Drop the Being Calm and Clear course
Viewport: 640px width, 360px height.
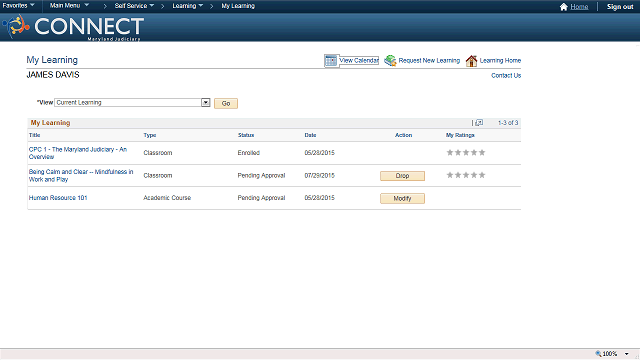402,176
